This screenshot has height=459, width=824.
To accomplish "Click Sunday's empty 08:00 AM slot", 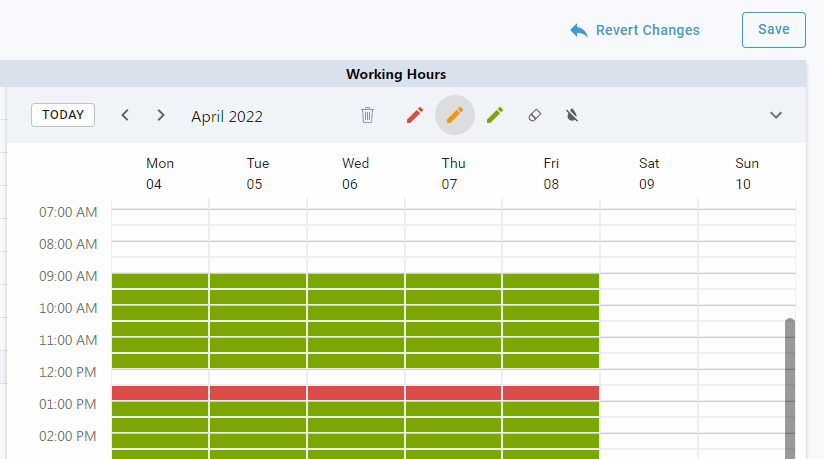I will [x=746, y=249].
